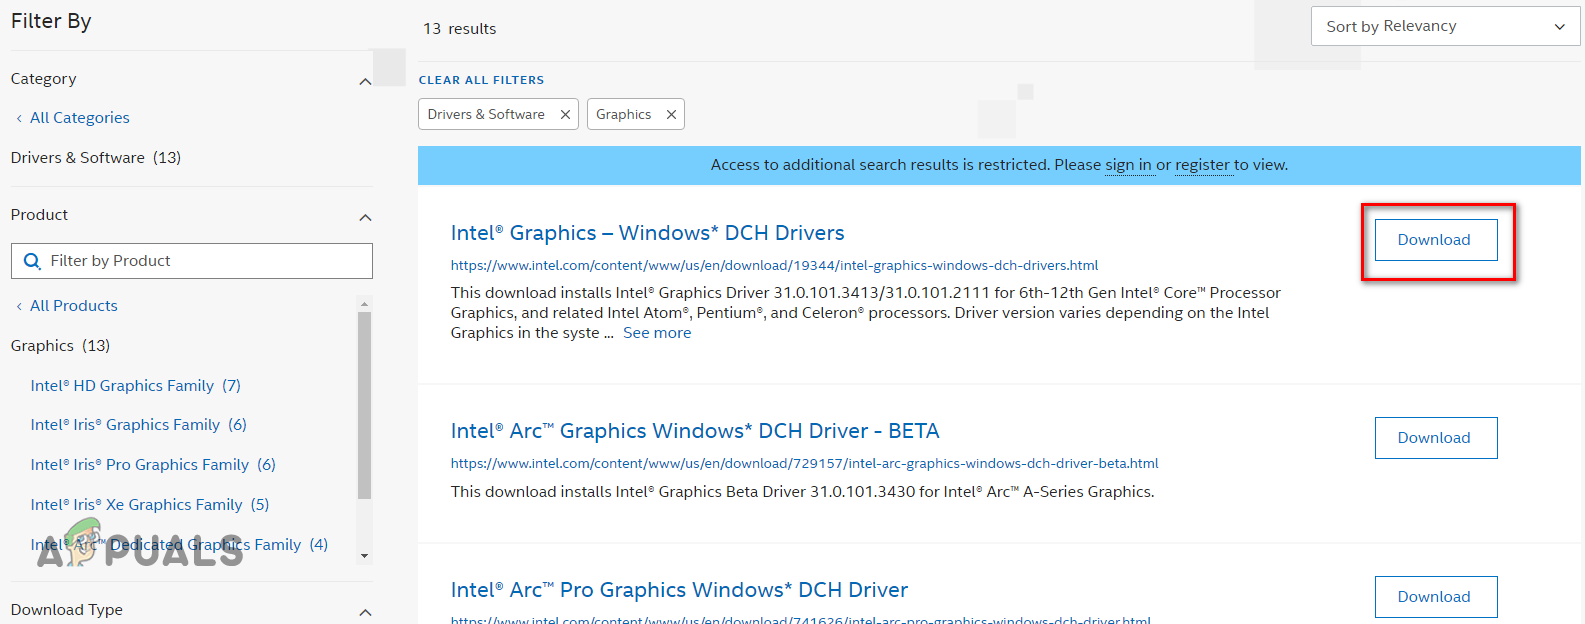The image size is (1585, 624).
Task: Go back to All Categories
Action: tap(79, 118)
